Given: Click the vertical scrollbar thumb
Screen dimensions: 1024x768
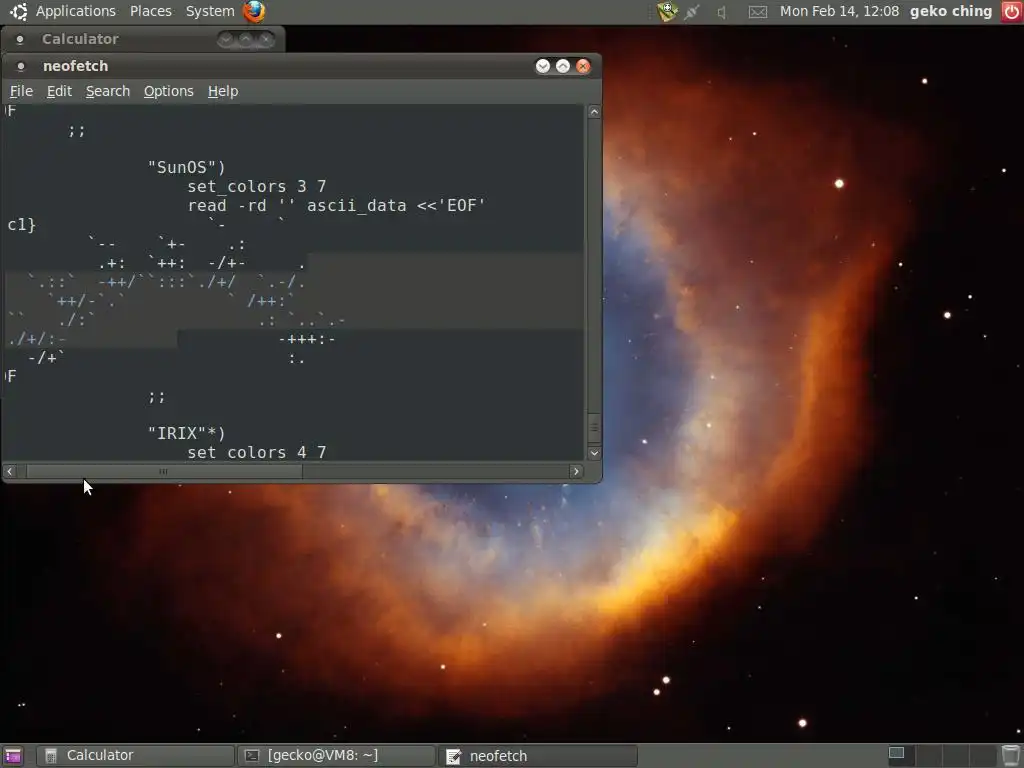Looking at the screenshot, I should coord(594,428).
